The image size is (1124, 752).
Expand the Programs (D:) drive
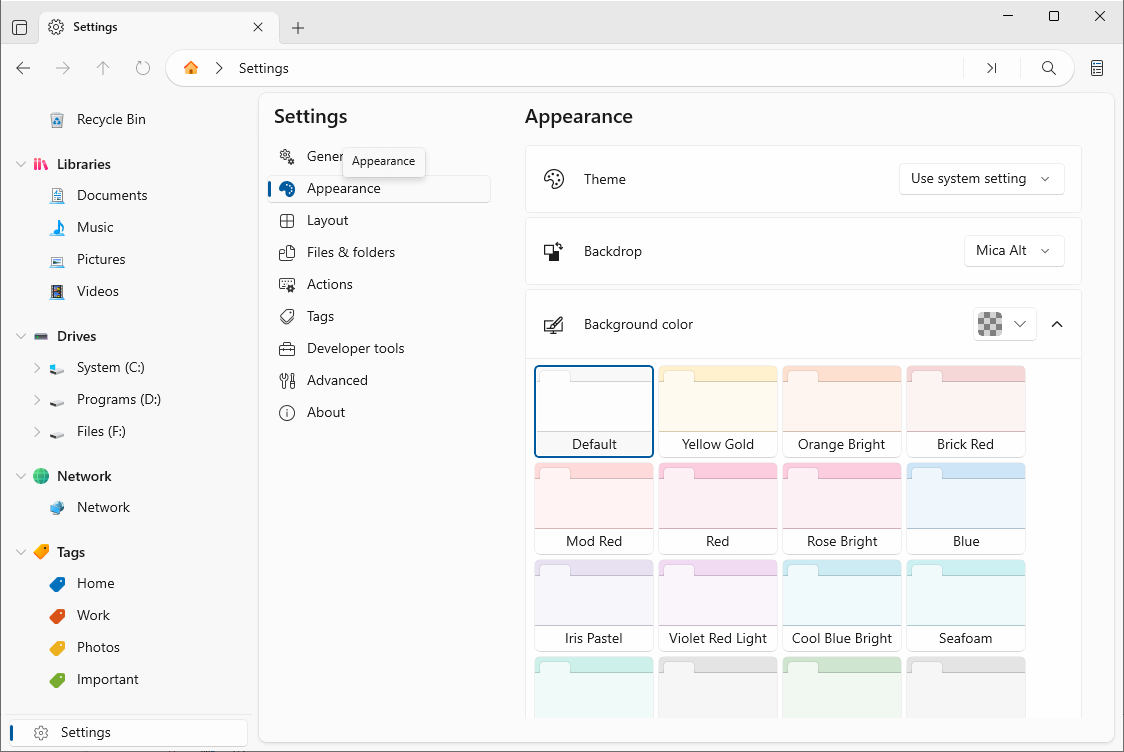pyautogui.click(x=37, y=400)
